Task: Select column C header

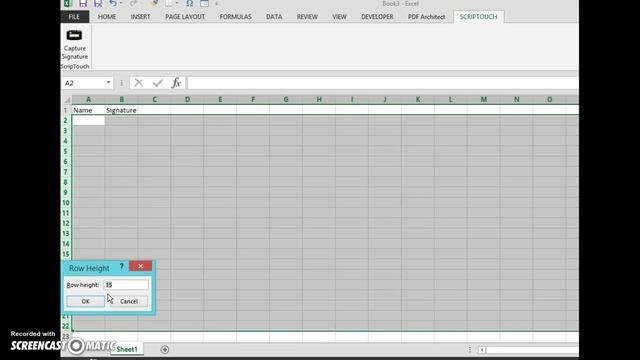Action: 154,100
